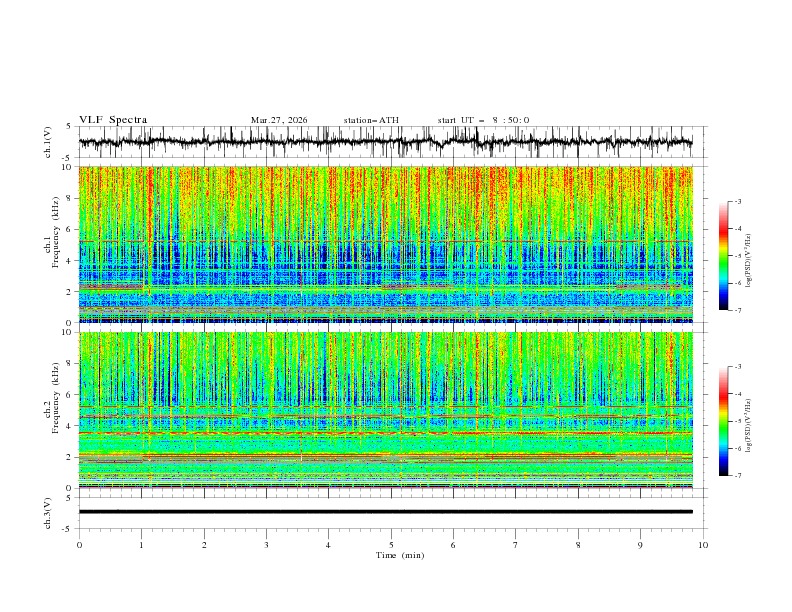The image size is (792, 612).
Task: Click the "6" tick on the time axis
Action: tap(453, 545)
